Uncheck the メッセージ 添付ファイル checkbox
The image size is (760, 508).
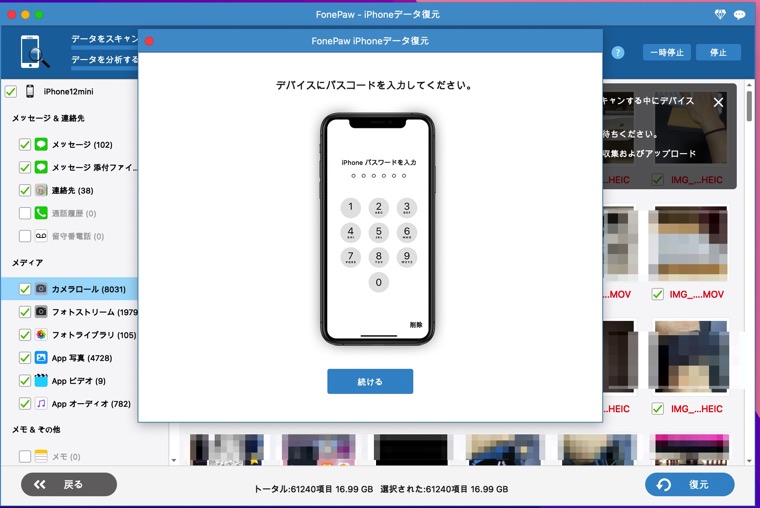click(x=25, y=167)
